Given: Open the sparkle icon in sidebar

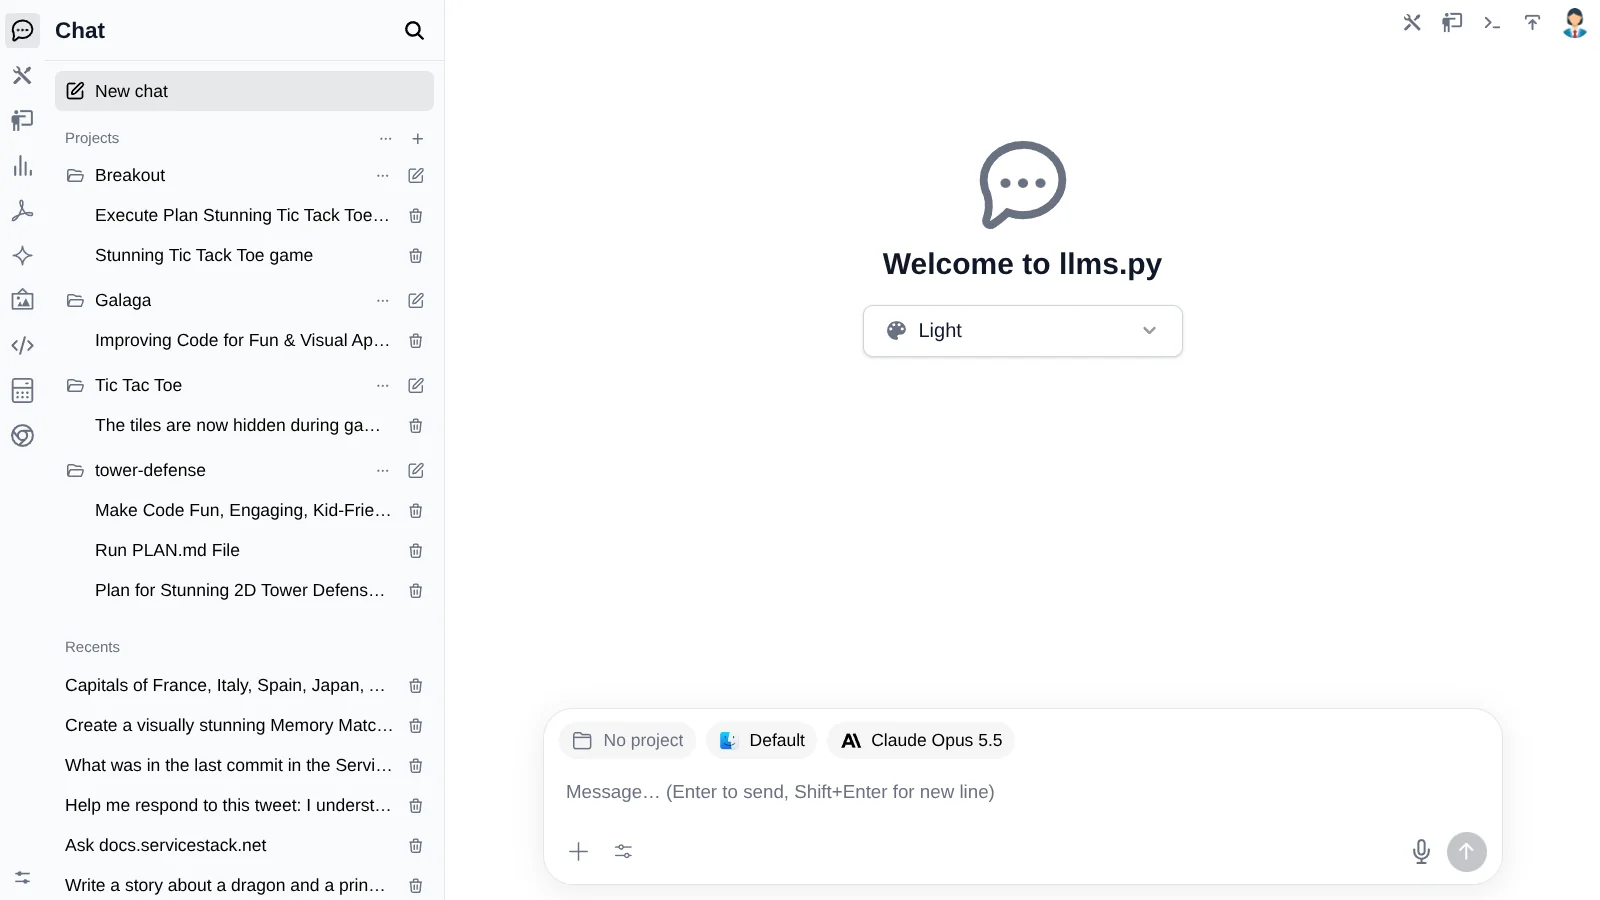Looking at the screenshot, I should pos(22,255).
